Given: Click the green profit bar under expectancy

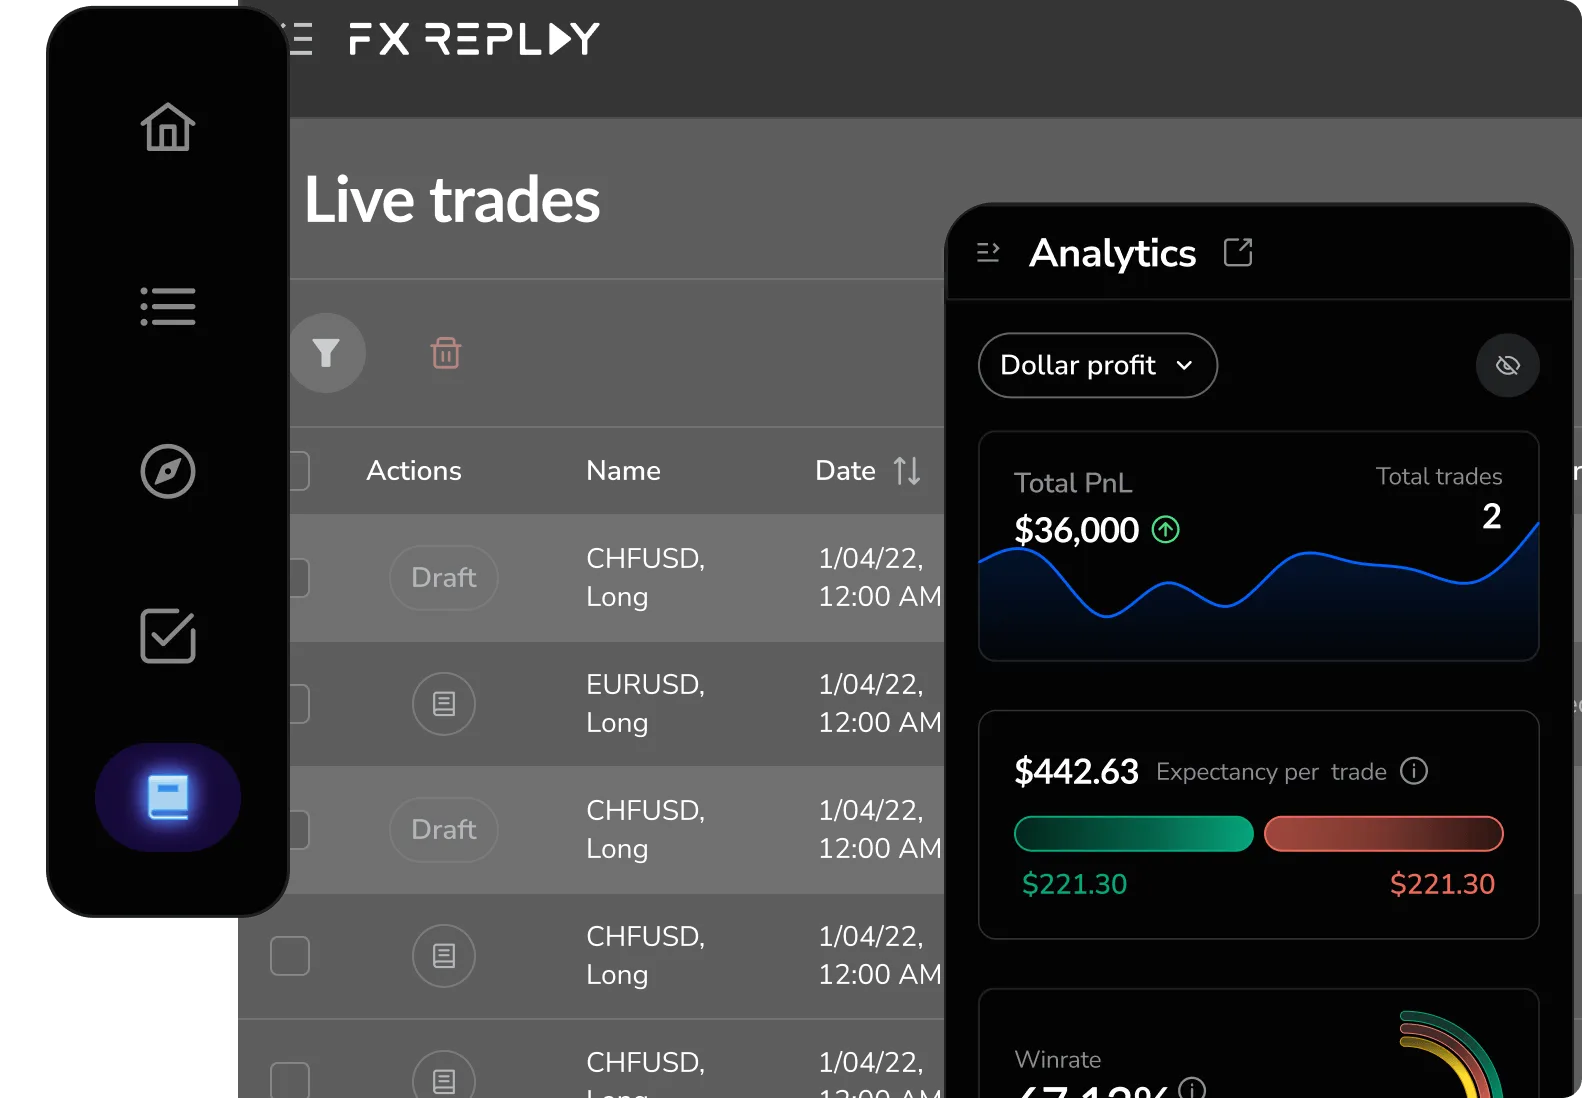Looking at the screenshot, I should [x=1133, y=833].
